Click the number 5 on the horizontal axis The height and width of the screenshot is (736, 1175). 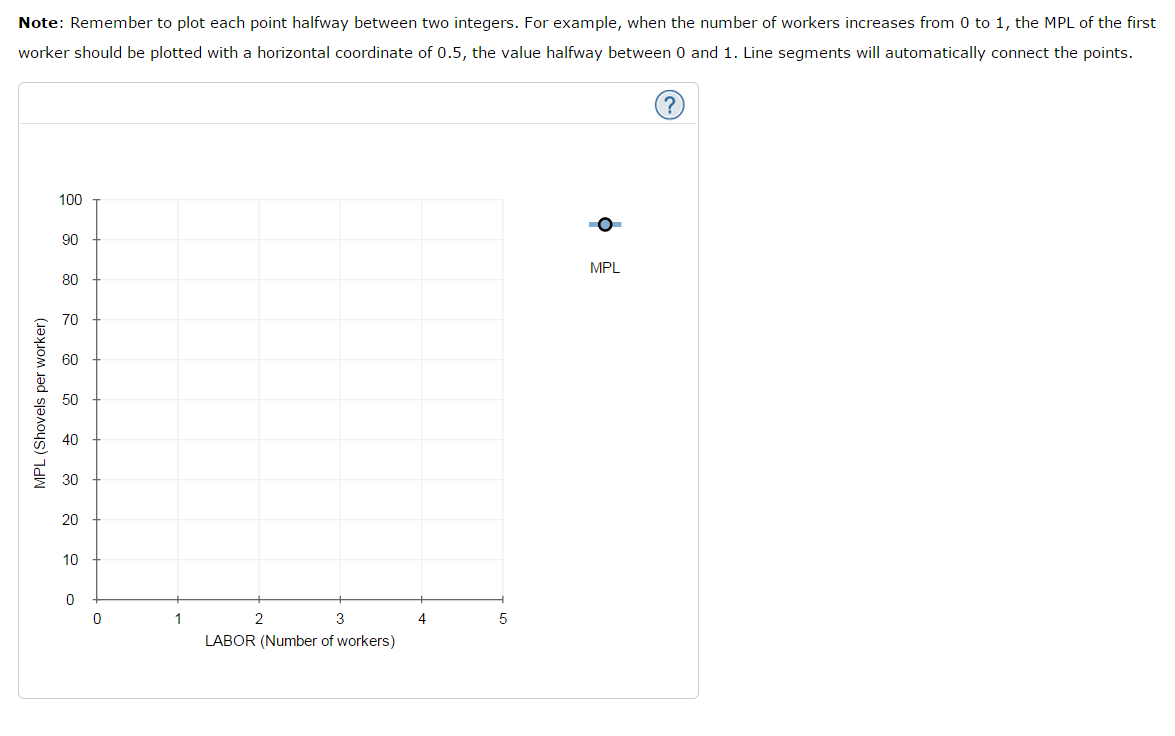[503, 618]
